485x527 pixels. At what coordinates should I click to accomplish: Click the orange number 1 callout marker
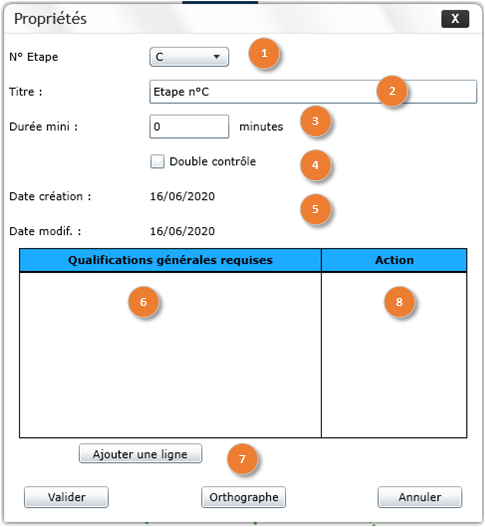[x=264, y=53]
